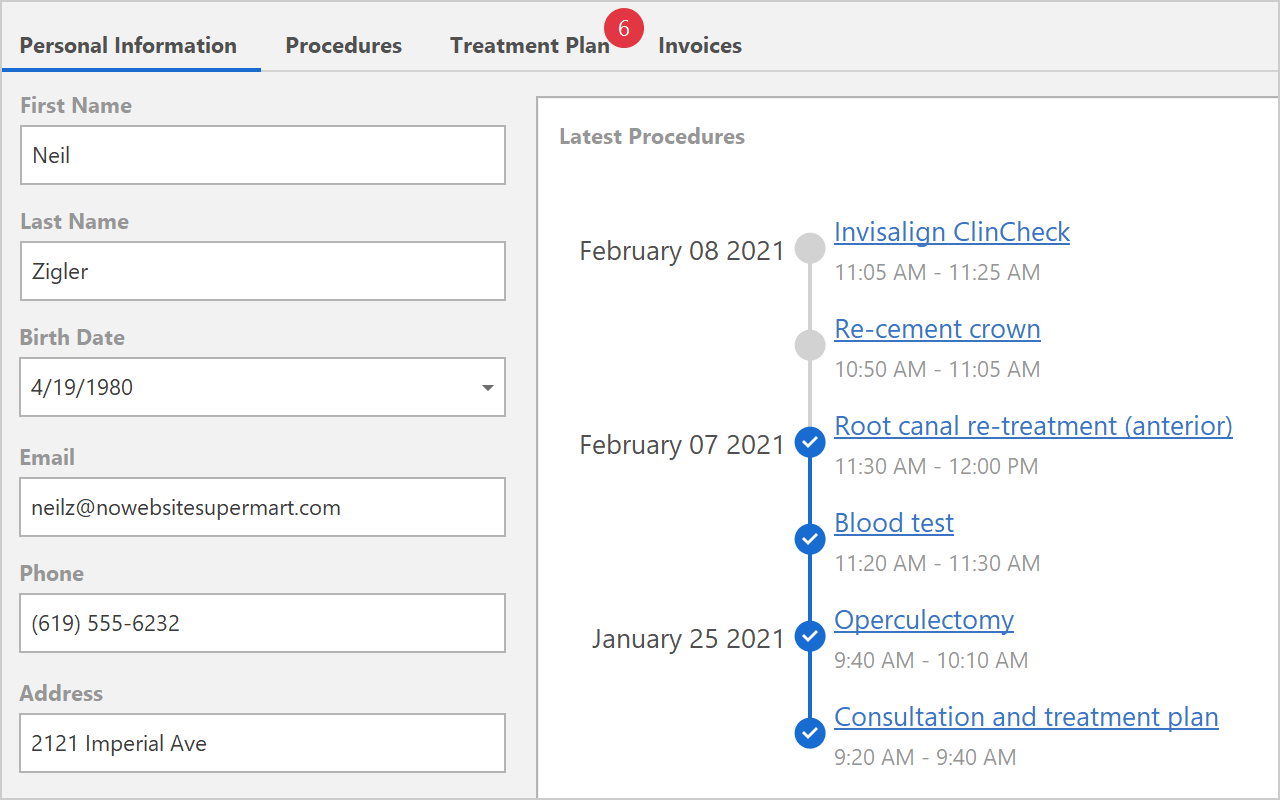The image size is (1280, 800).
Task: Click the gray marker beside Re-cement crown
Action: (x=809, y=346)
